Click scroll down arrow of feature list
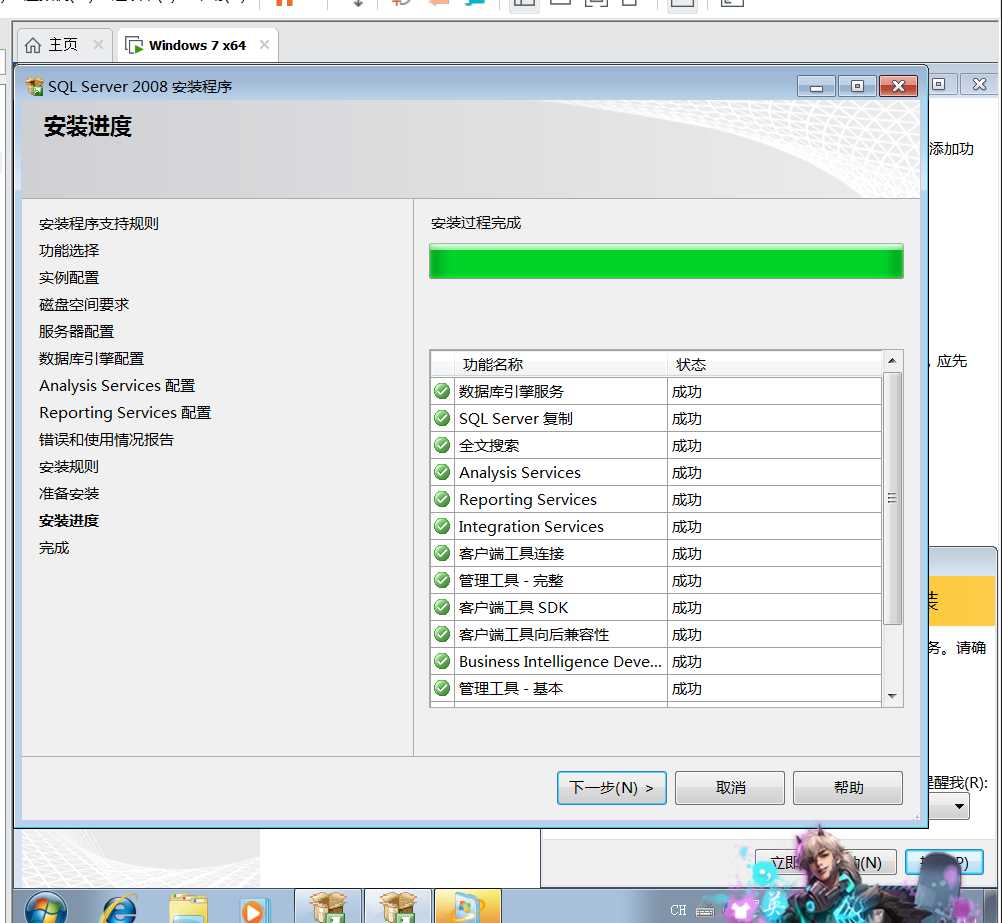1002x923 pixels. (x=892, y=695)
